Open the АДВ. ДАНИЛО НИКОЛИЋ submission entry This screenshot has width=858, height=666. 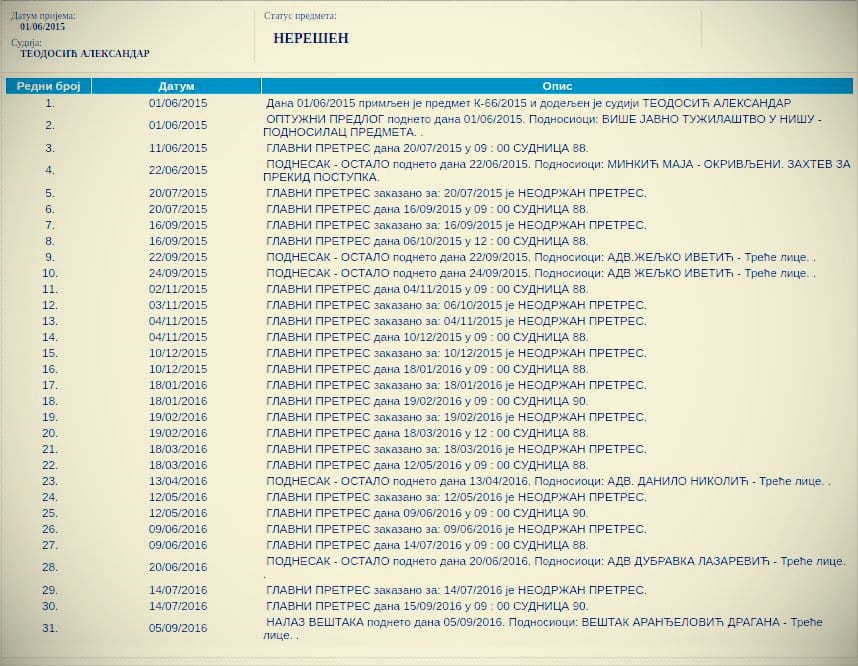[x=548, y=481]
